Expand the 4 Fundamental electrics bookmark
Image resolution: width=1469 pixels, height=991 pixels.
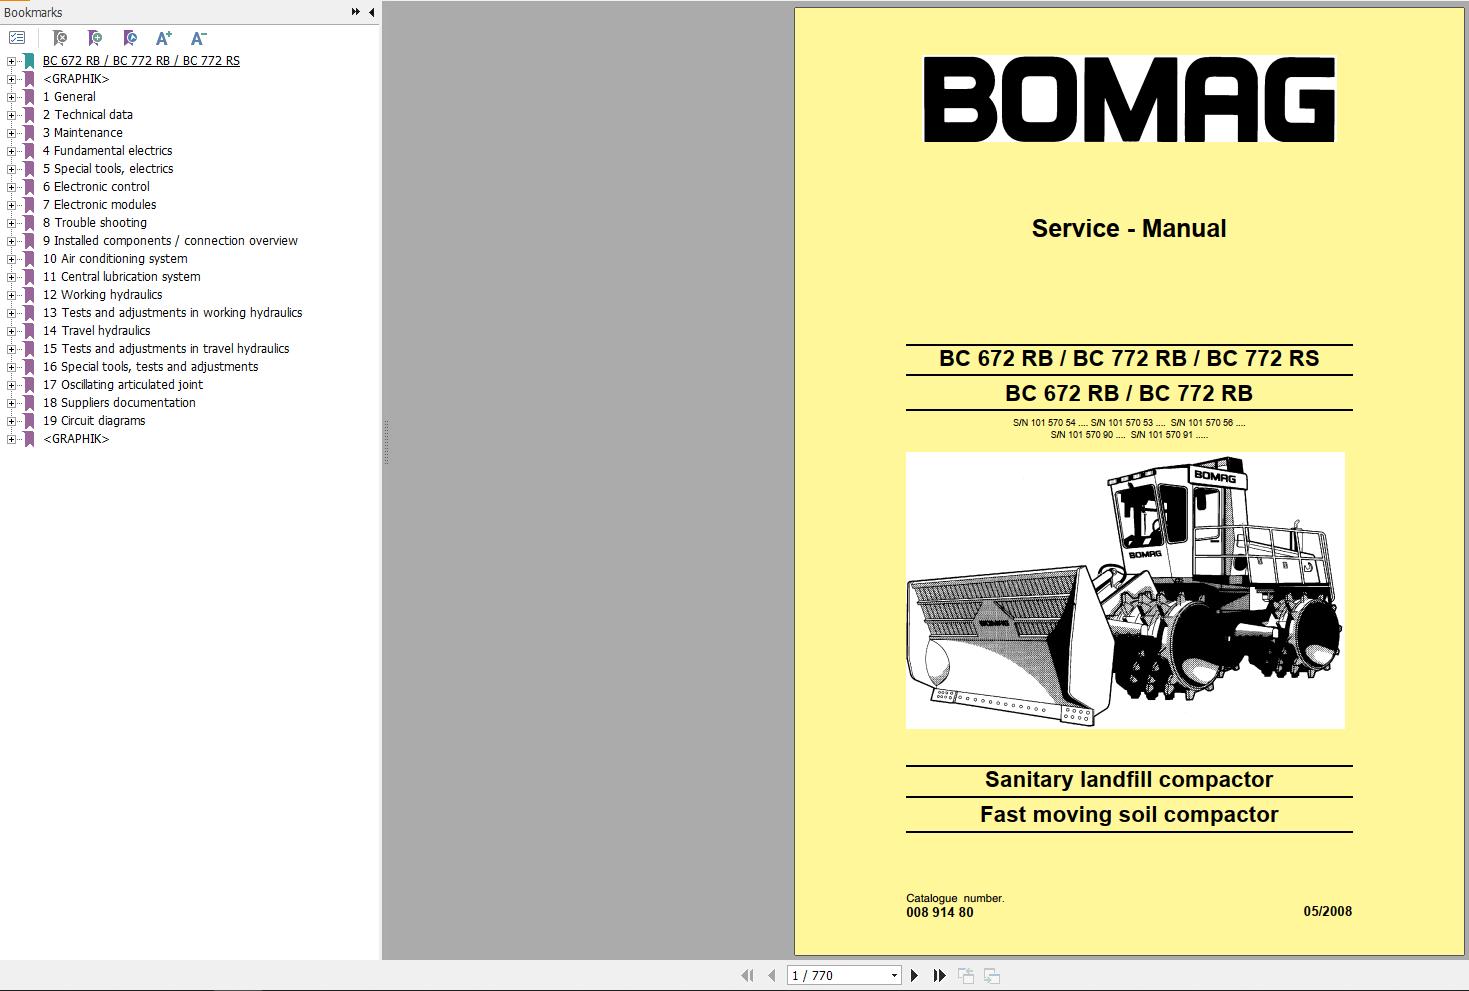click(11, 151)
